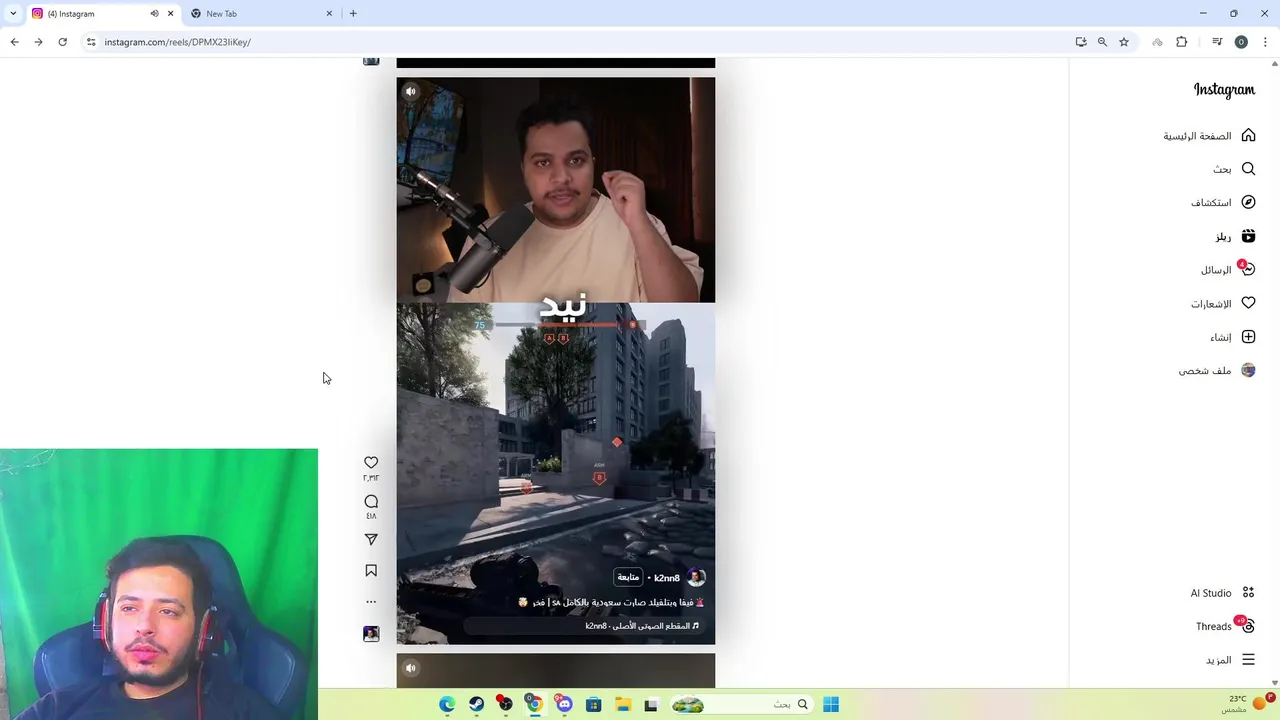The height and width of the screenshot is (720, 1280).
Task: Expand the reel caption text
Action: (x=610, y=603)
